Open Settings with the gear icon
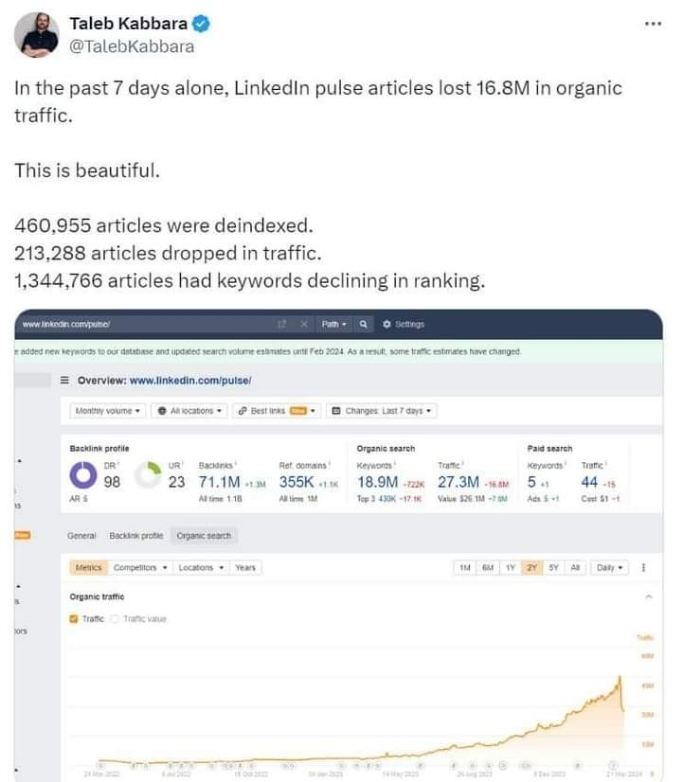The height and width of the screenshot is (782, 682). click(403, 324)
